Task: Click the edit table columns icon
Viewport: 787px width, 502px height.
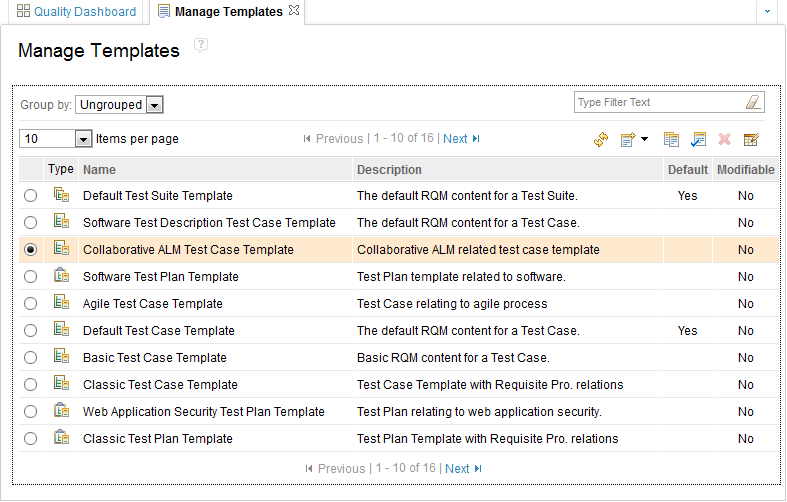Action: point(751,139)
